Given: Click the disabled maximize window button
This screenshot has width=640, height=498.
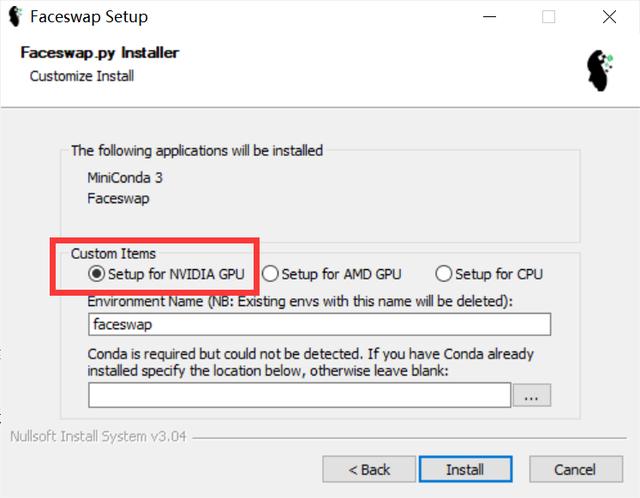Looking at the screenshot, I should click(x=548, y=17).
